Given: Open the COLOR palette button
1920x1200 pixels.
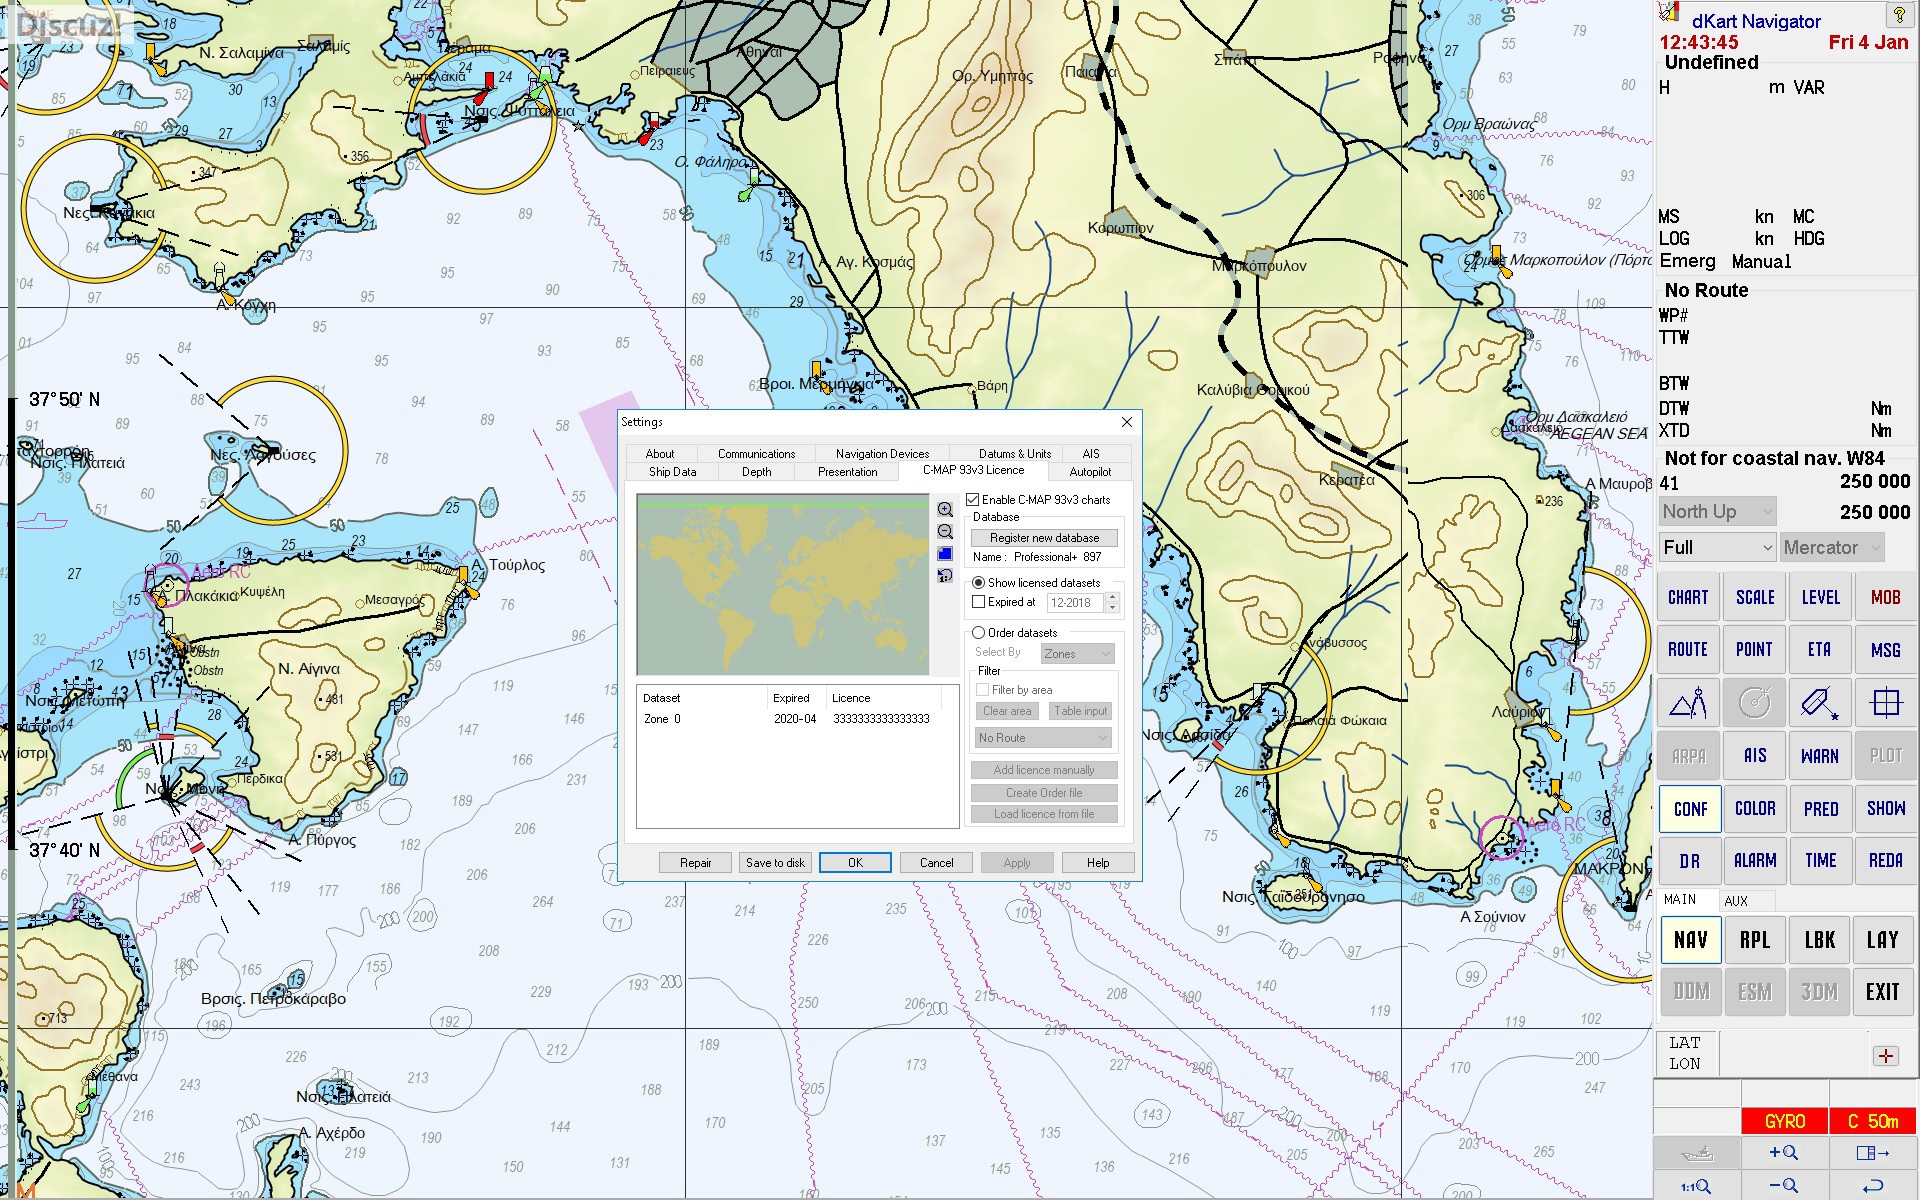Looking at the screenshot, I should (1754, 809).
